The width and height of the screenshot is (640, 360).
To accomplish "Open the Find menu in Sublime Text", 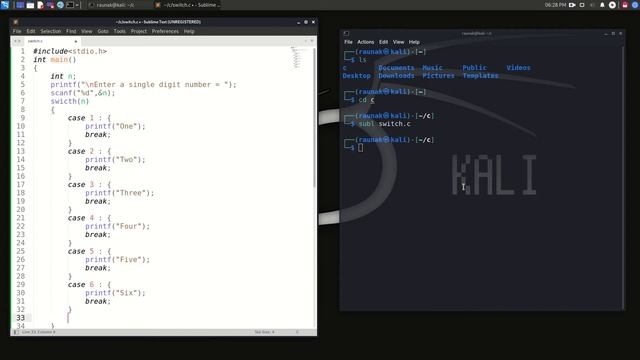I will click(71, 31).
